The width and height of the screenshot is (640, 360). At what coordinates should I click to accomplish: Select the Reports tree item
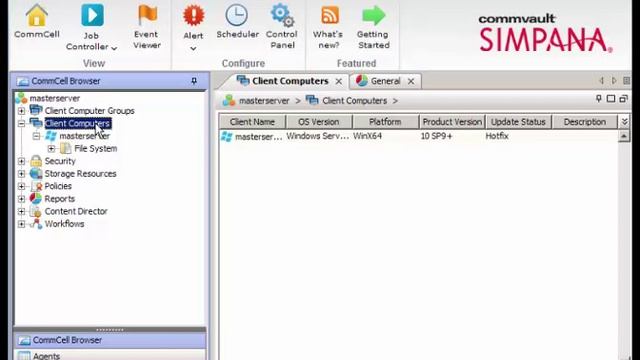[60, 199]
